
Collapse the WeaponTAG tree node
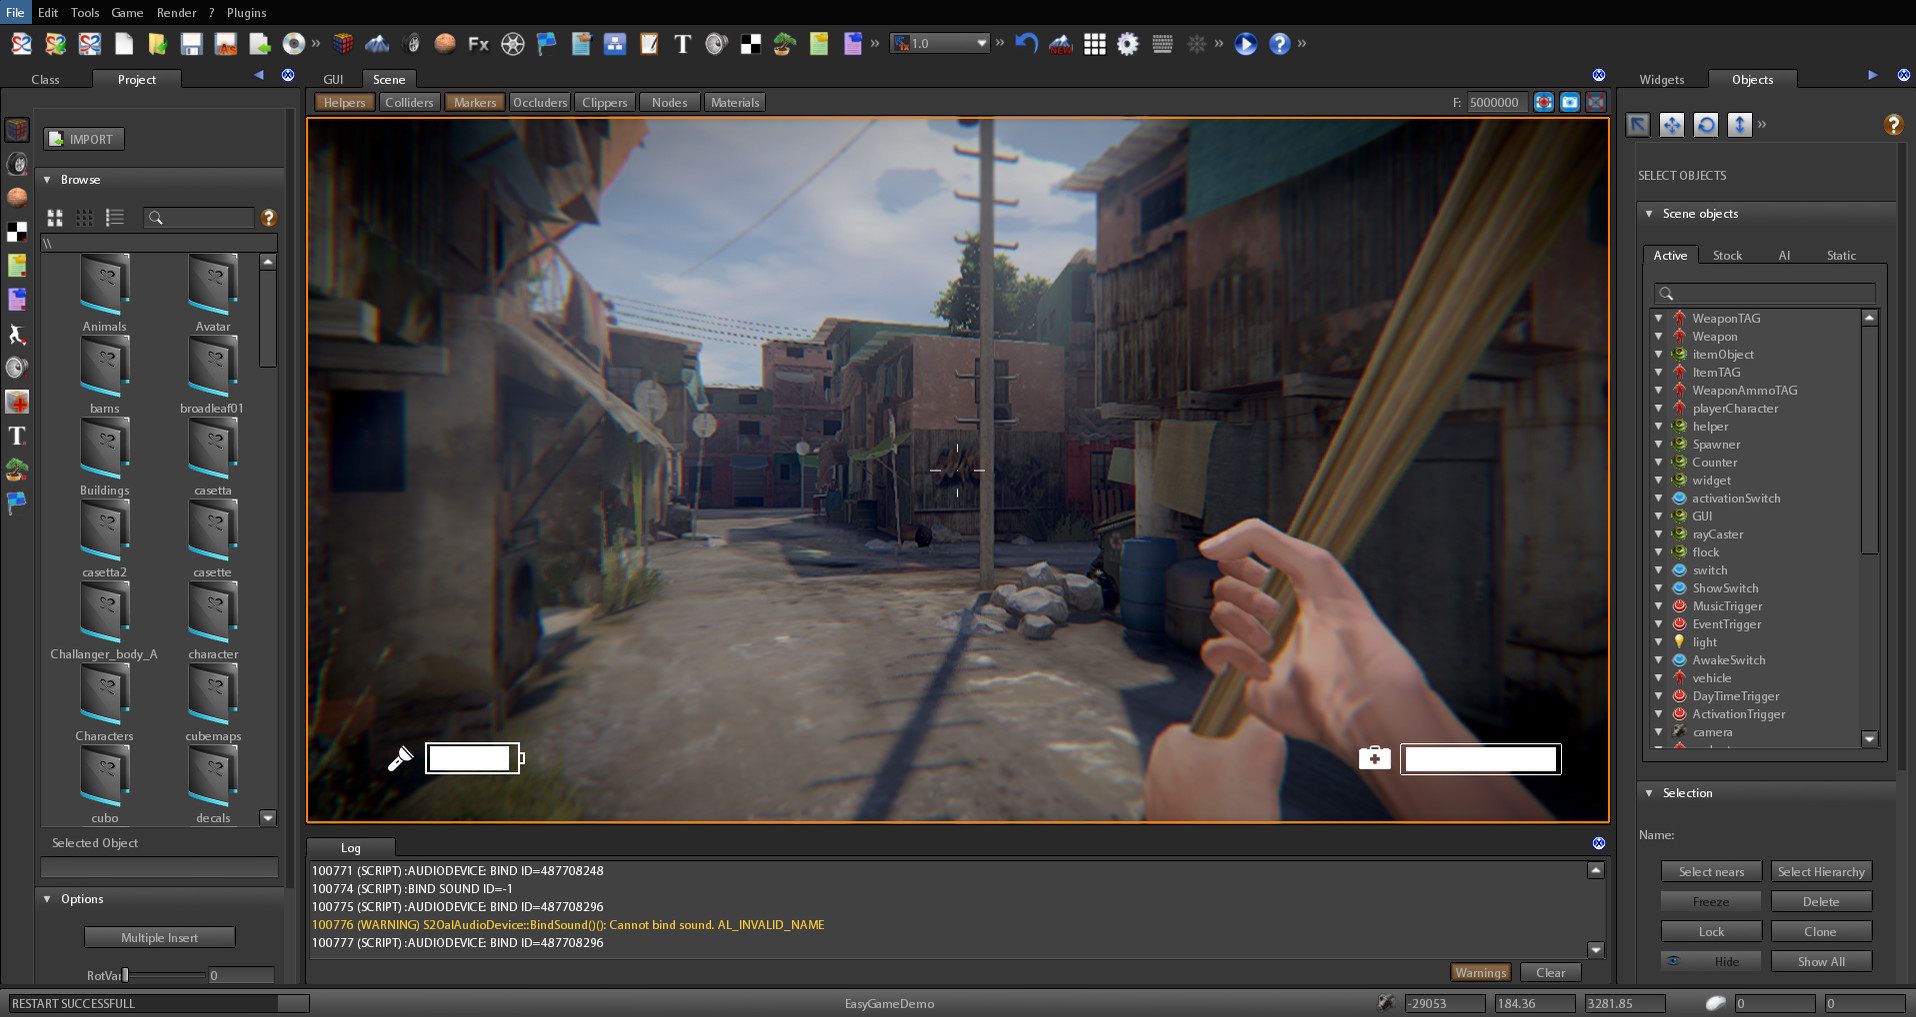pos(1660,318)
